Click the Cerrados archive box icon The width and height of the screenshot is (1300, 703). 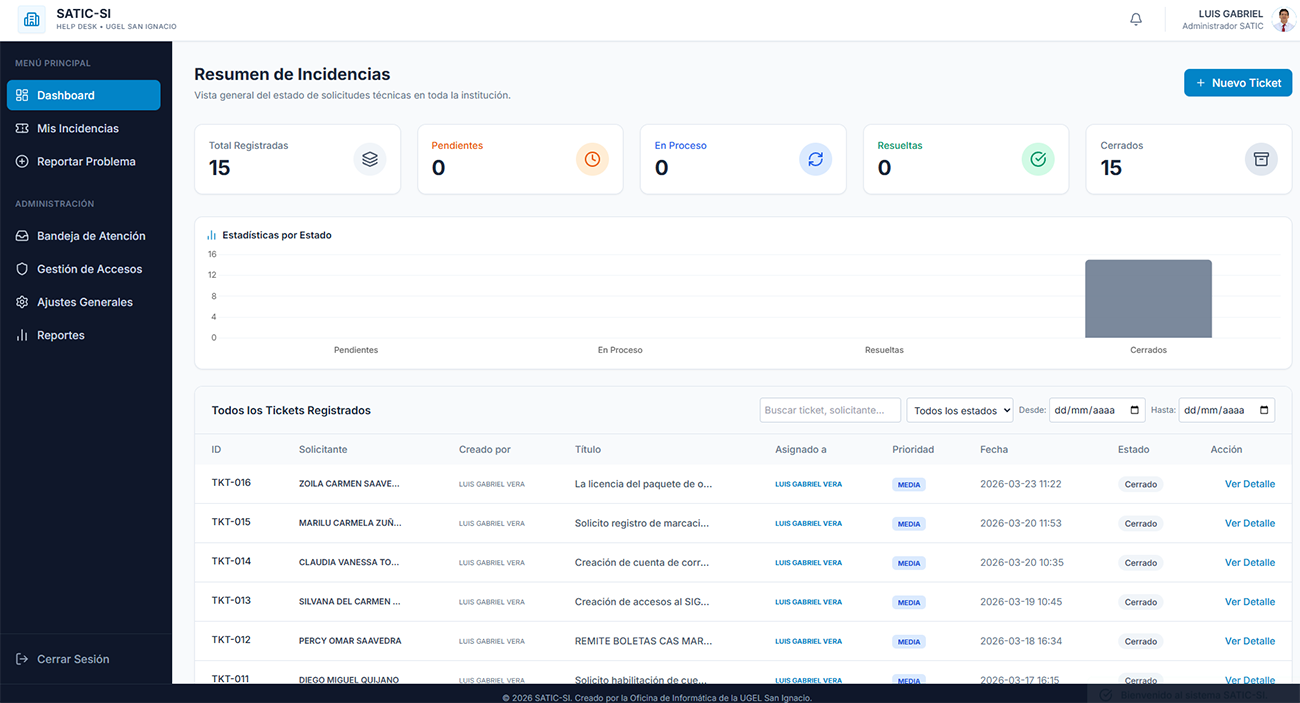(1261, 159)
